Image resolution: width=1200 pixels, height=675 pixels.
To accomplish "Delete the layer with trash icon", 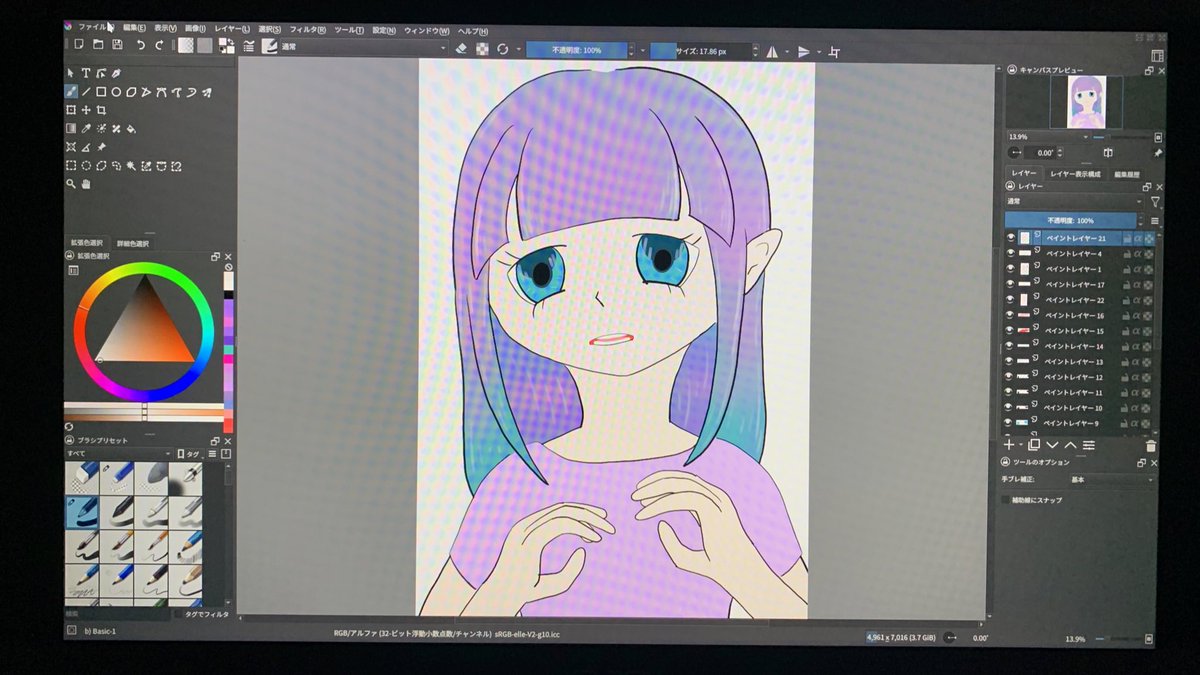I will tap(1150, 445).
